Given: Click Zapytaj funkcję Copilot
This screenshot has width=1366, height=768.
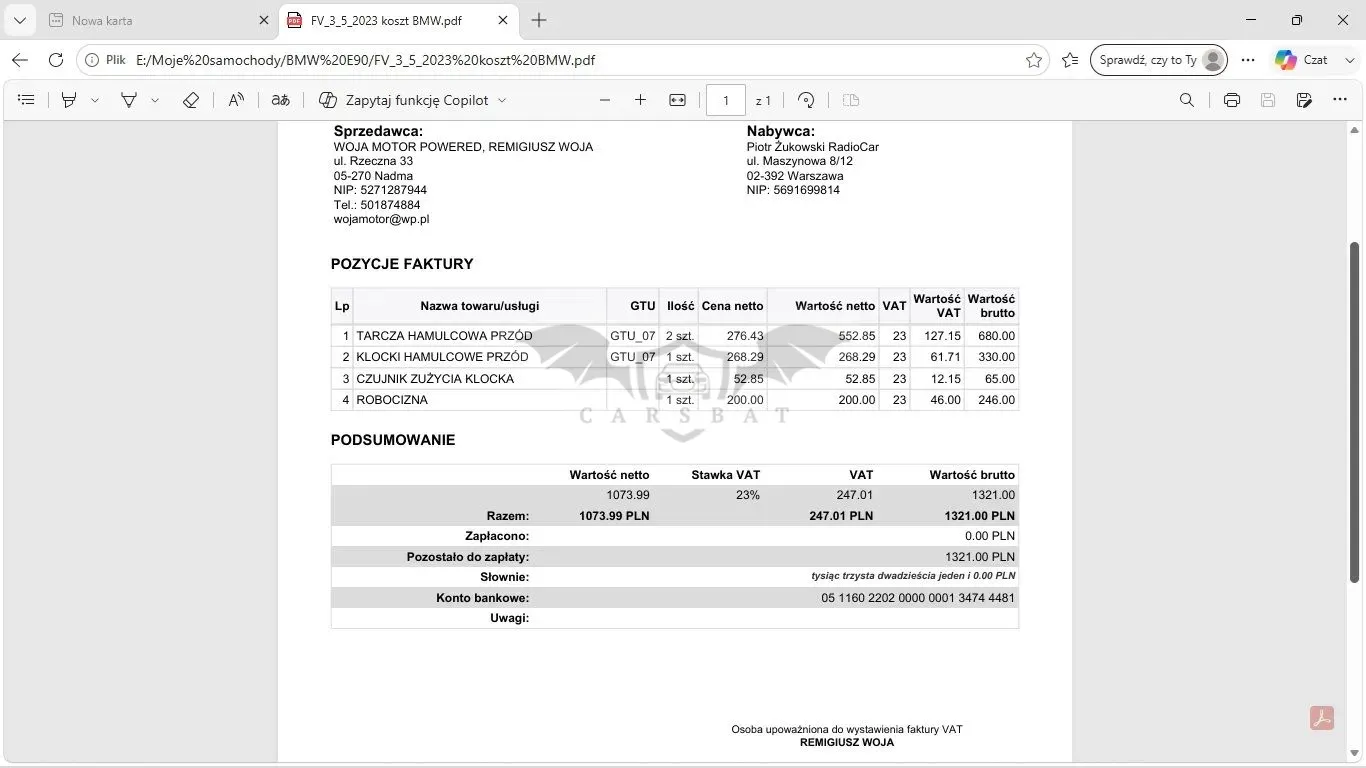Looking at the screenshot, I should pyautogui.click(x=404, y=100).
